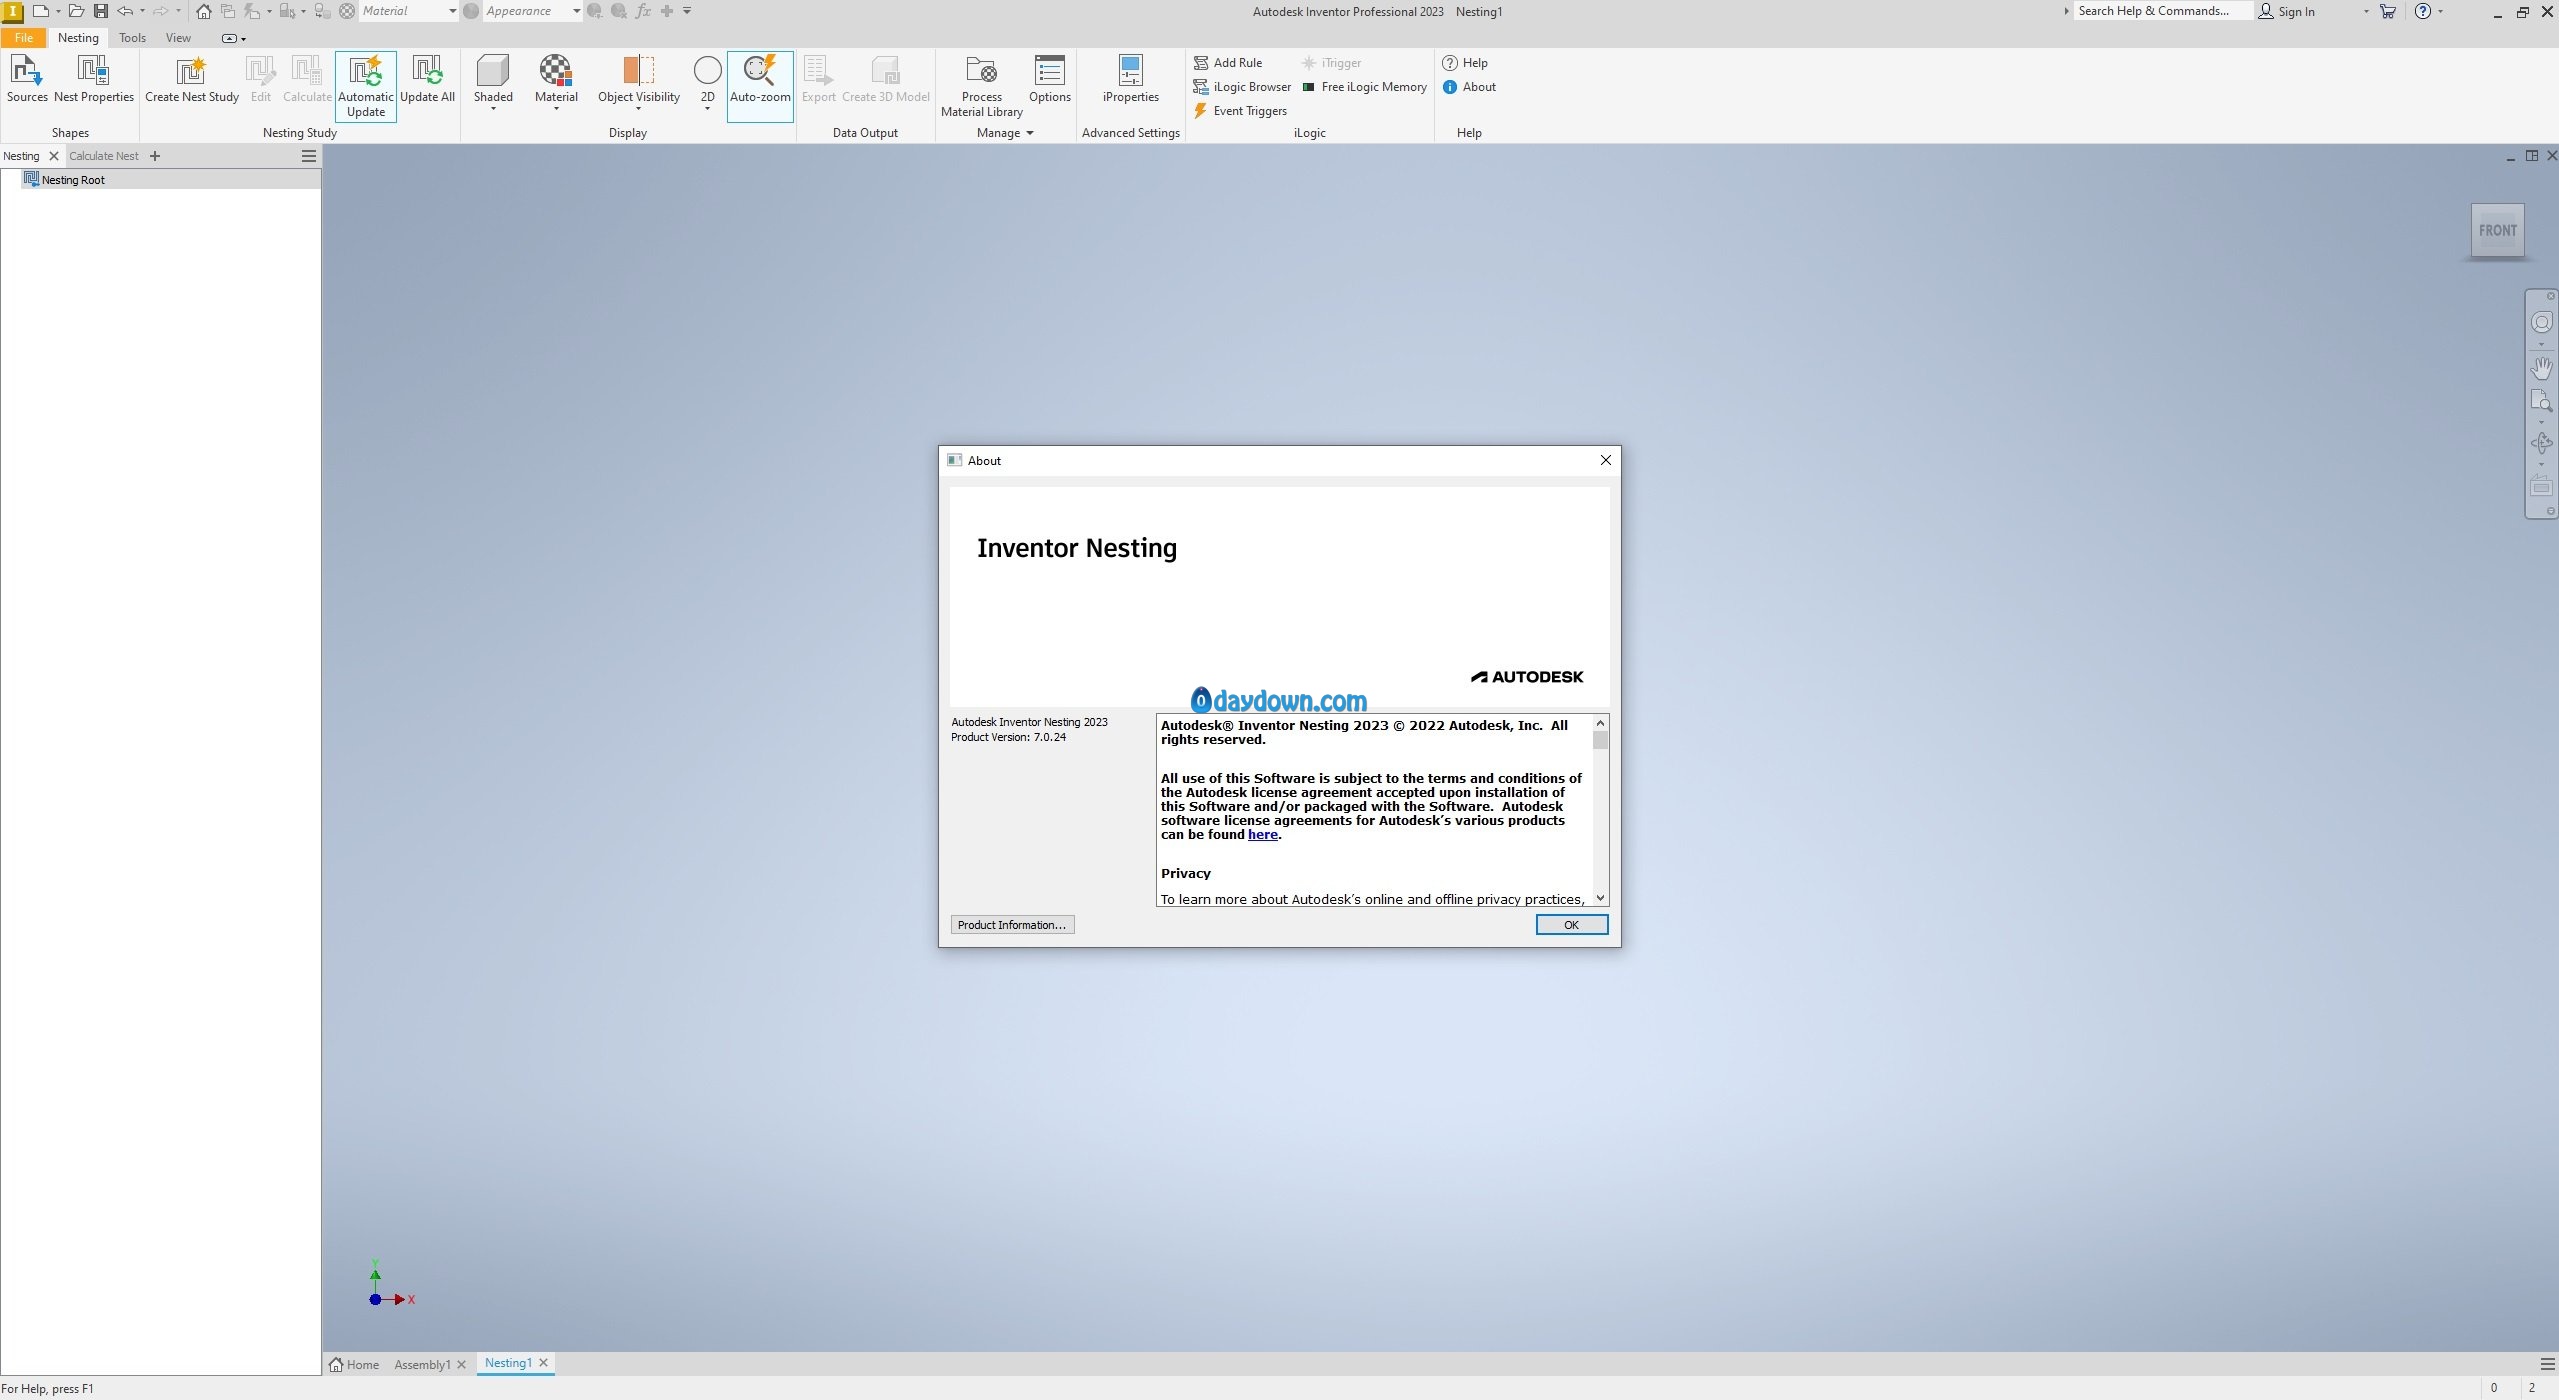The image size is (2559, 1400).
Task: Close the Nesting1 document tab
Action: coord(544,1362)
